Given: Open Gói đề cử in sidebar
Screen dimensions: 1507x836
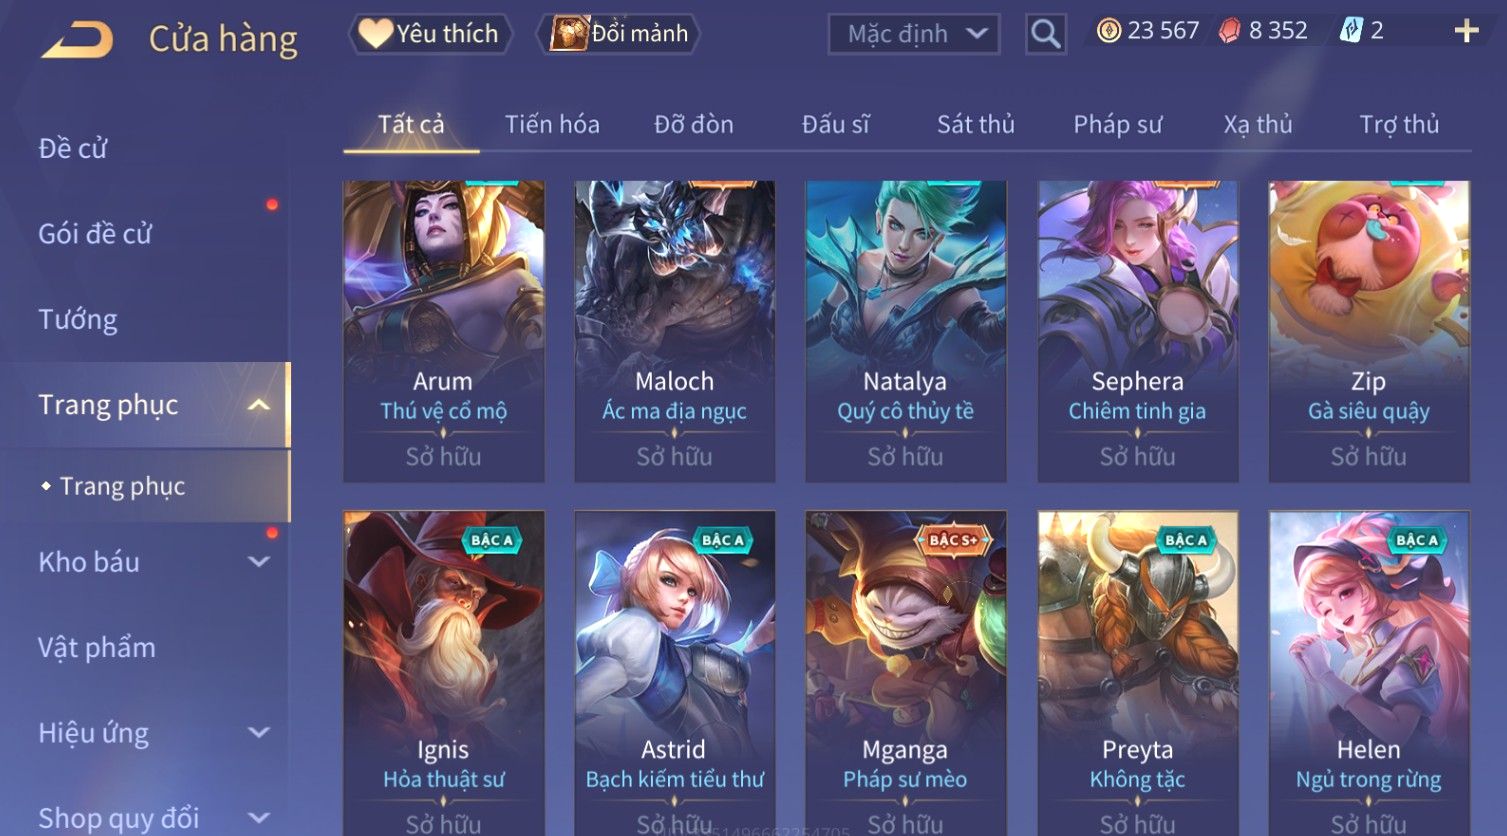Looking at the screenshot, I should pos(95,234).
